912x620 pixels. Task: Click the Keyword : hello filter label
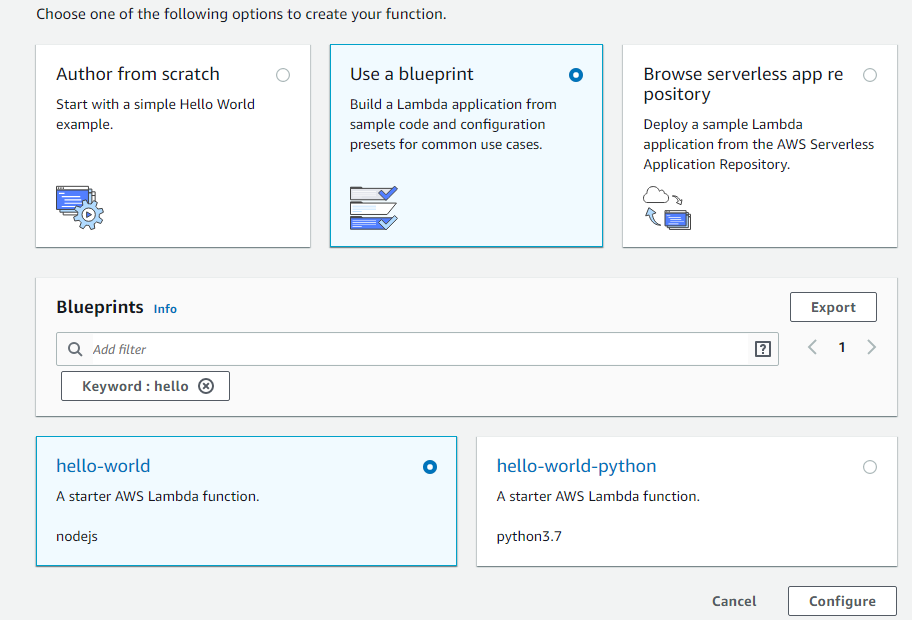pos(135,386)
